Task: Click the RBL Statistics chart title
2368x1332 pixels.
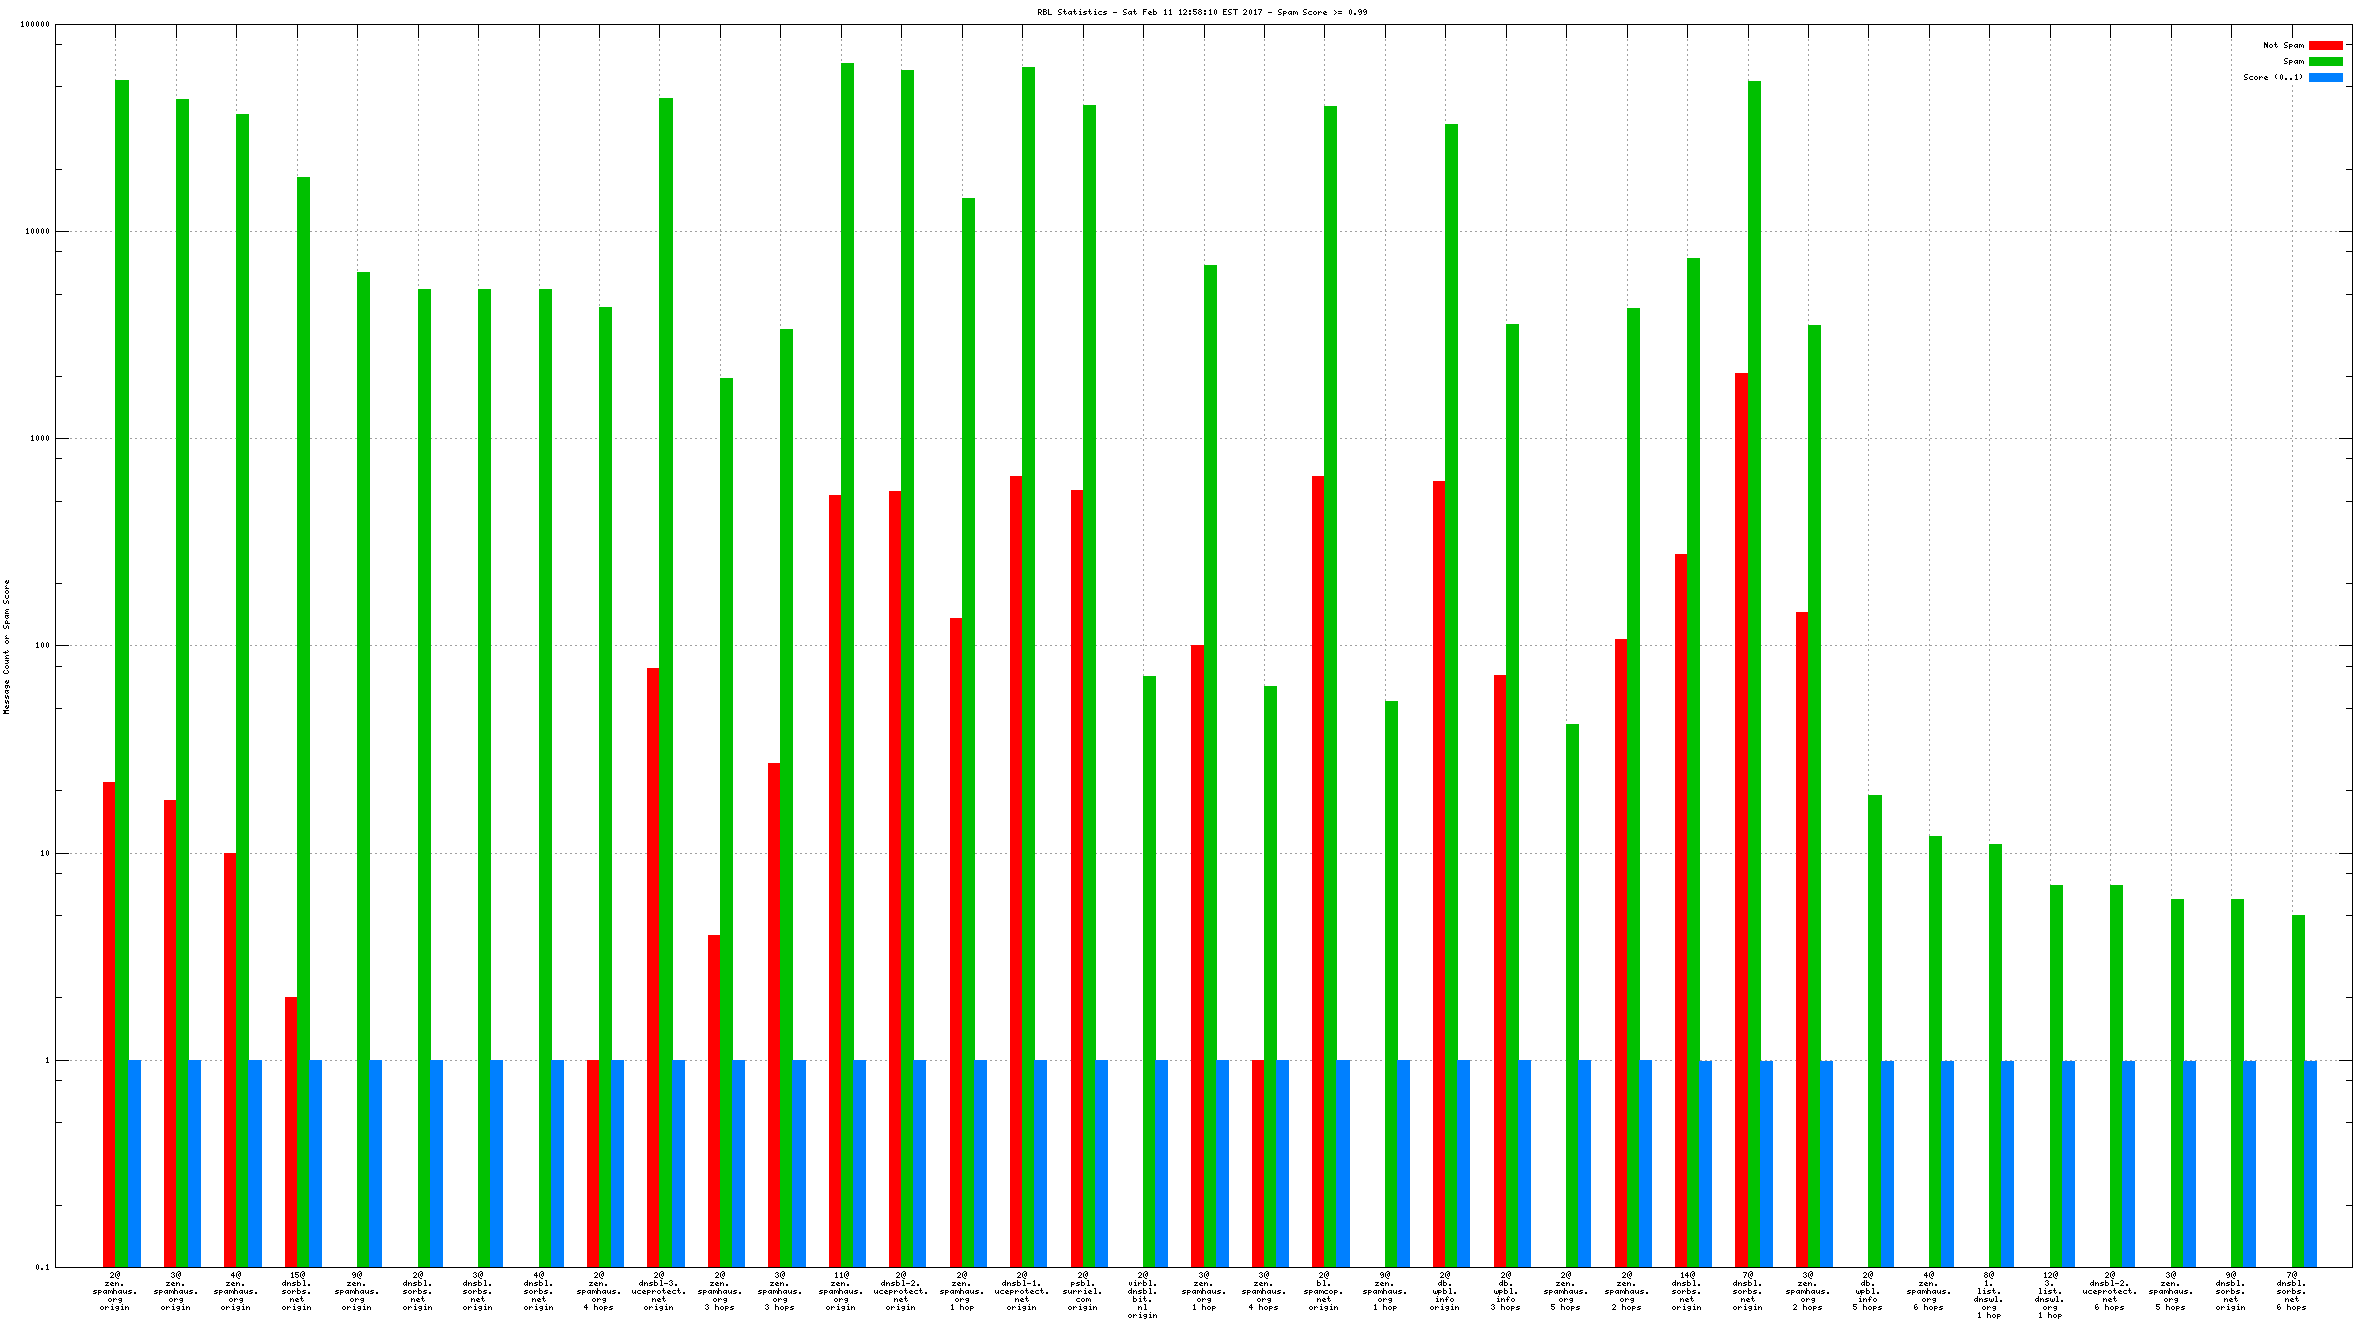Action: 1201,12
